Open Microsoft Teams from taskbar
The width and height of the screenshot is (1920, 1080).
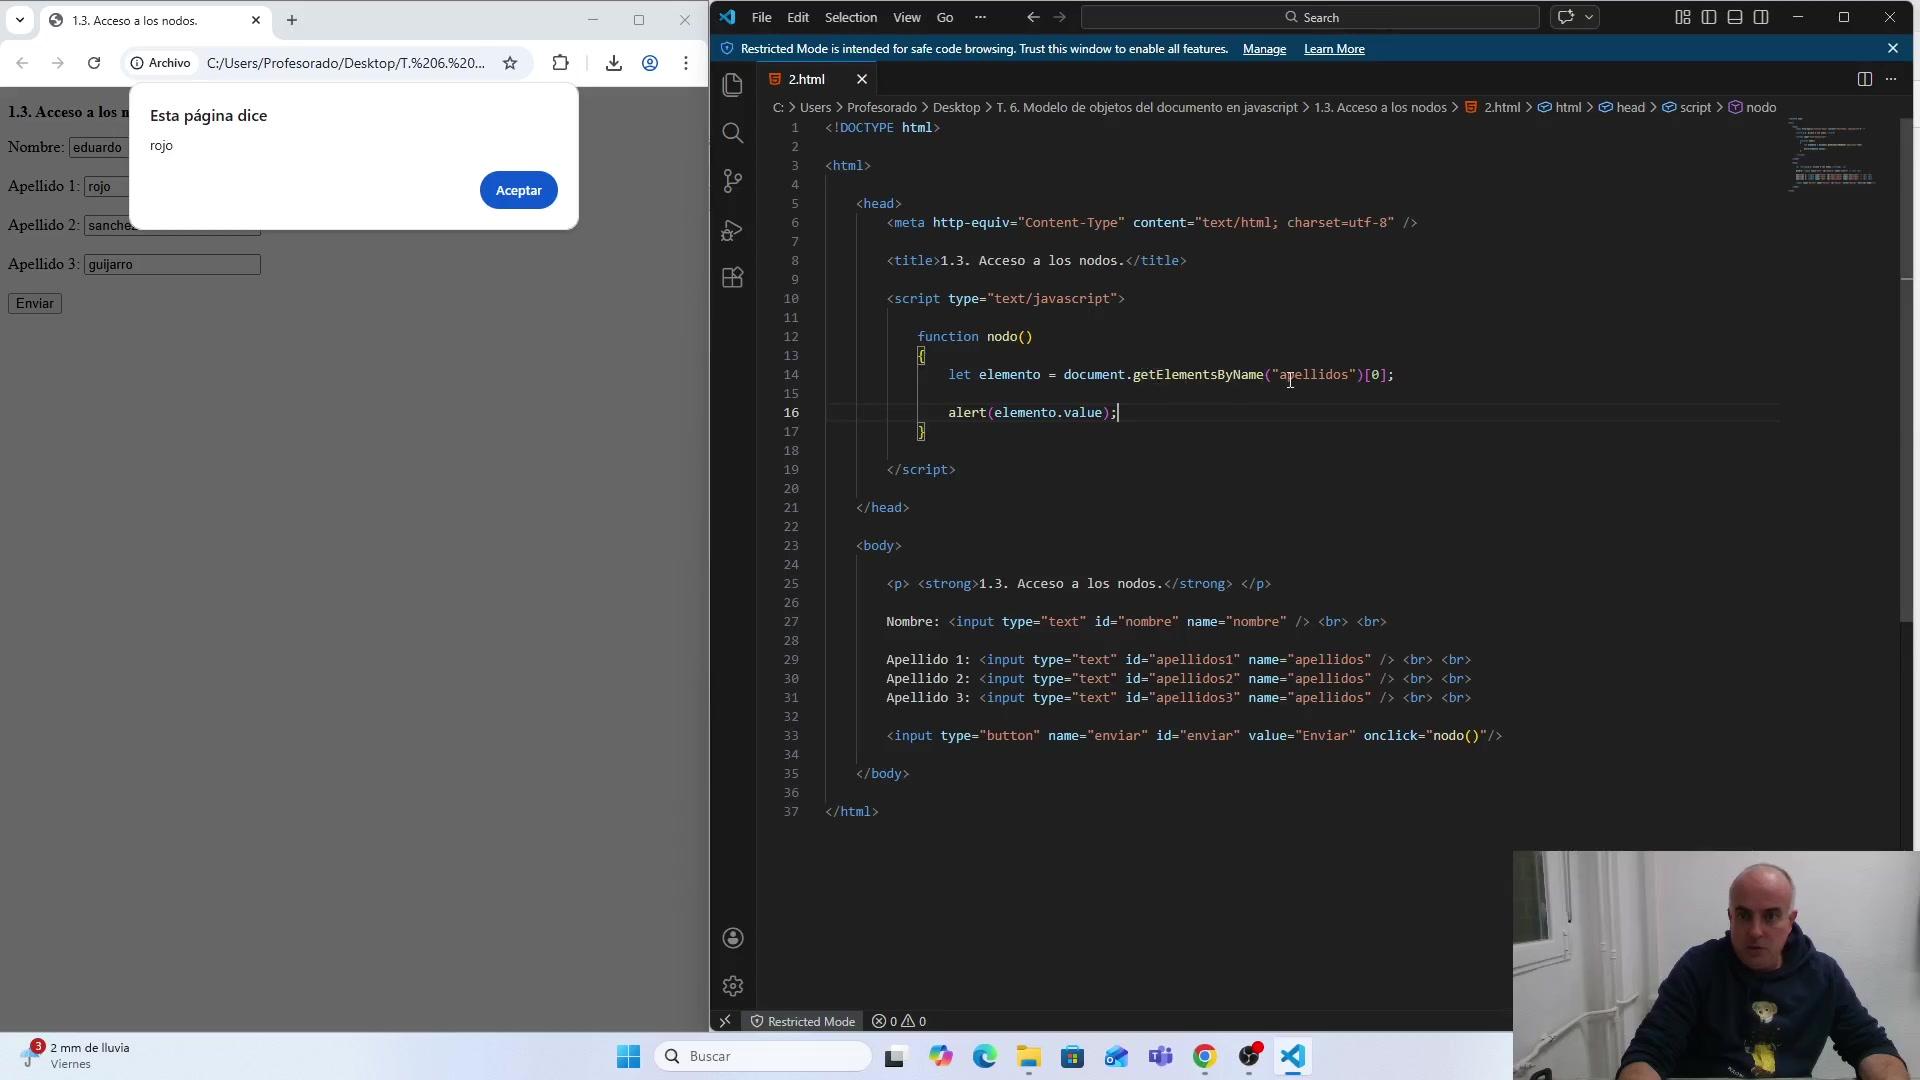pos(1160,1056)
